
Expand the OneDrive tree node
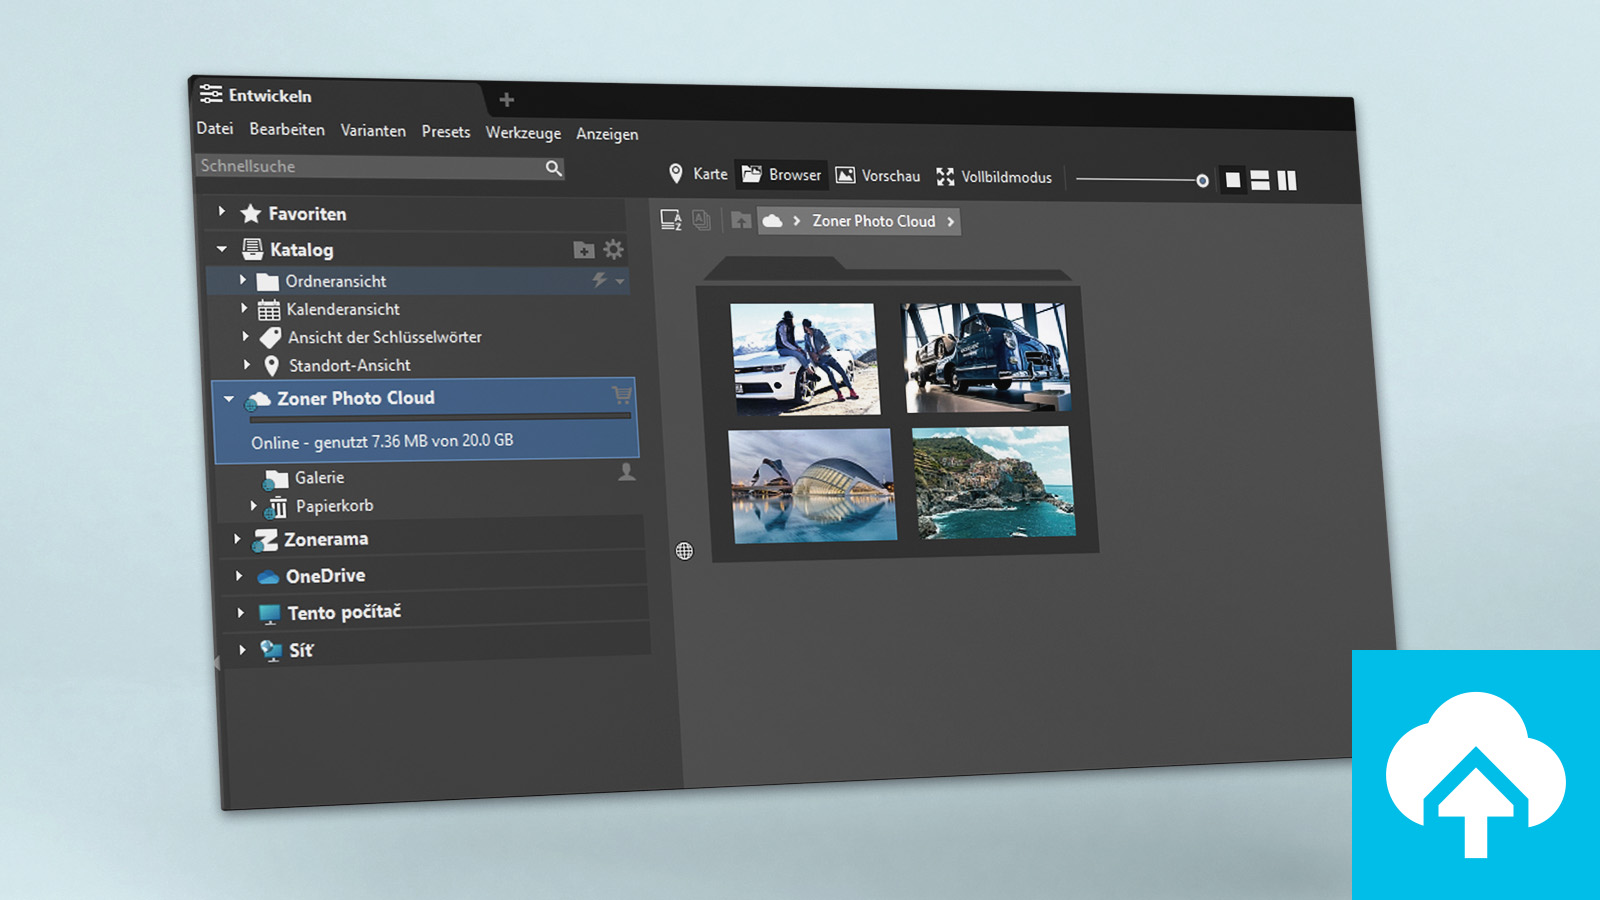tap(239, 576)
